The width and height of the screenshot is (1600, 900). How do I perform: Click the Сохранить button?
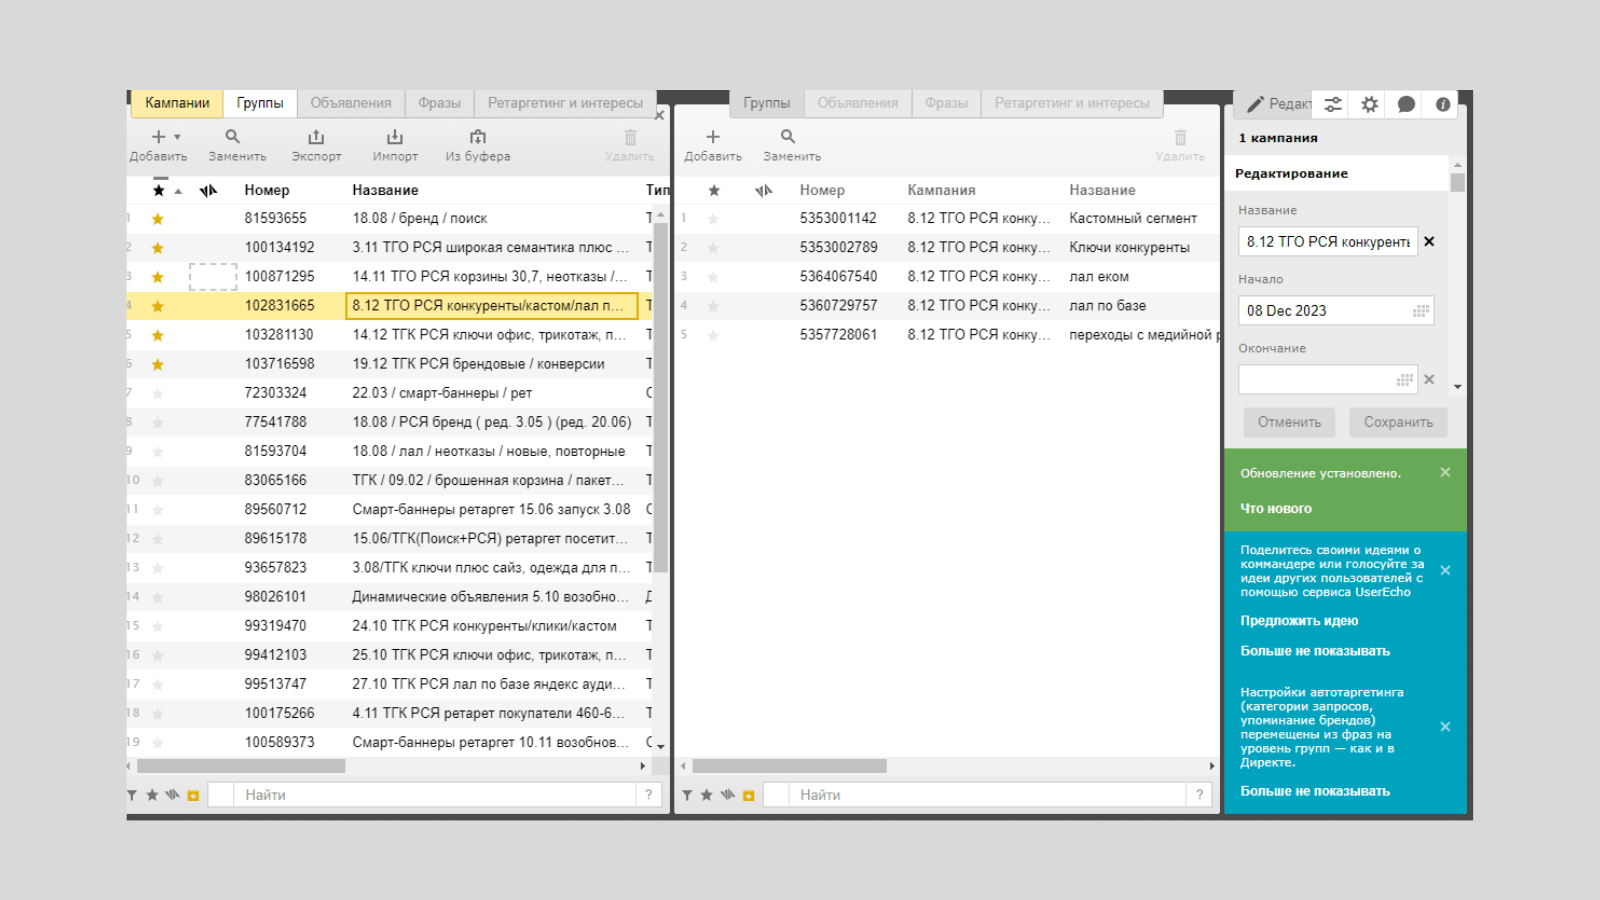[x=1398, y=422]
